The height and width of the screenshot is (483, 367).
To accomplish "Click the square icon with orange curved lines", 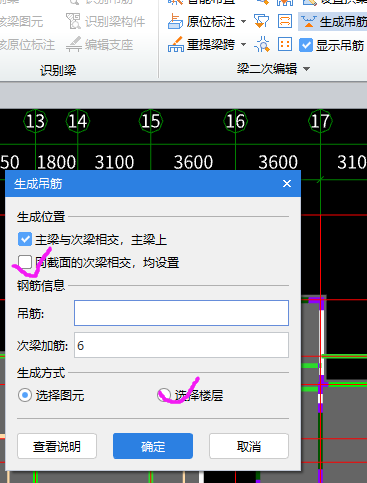I will tap(285, 21).
